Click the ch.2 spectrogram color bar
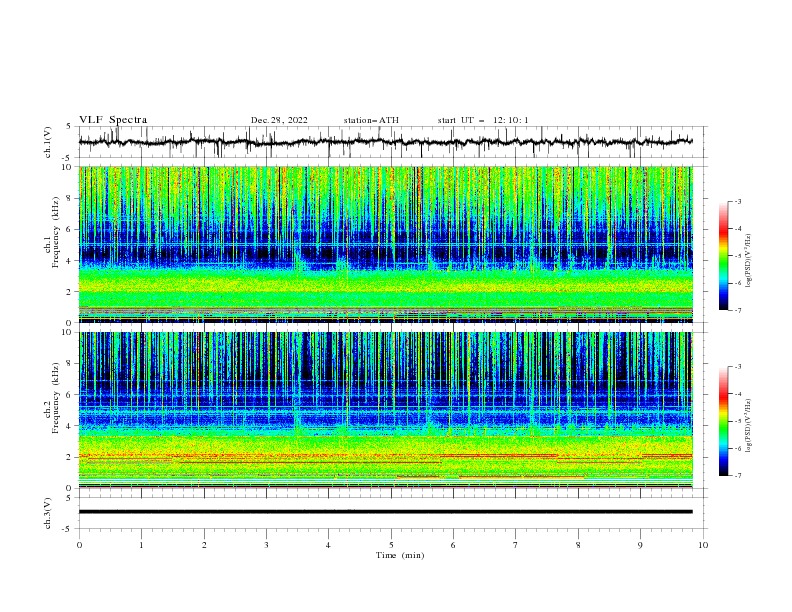Screen dimensions: 792x612 click(723, 421)
